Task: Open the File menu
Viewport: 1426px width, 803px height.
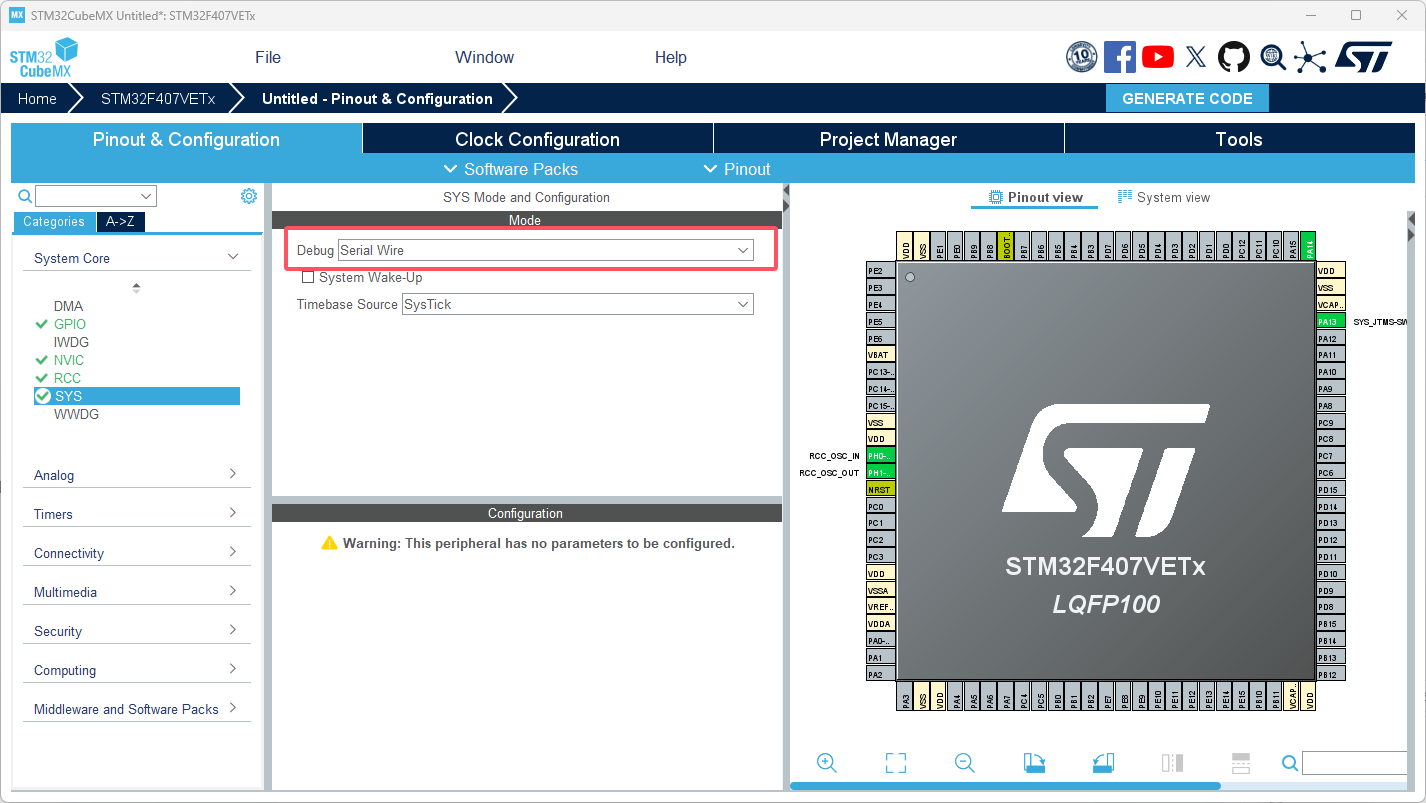Action: pos(268,57)
